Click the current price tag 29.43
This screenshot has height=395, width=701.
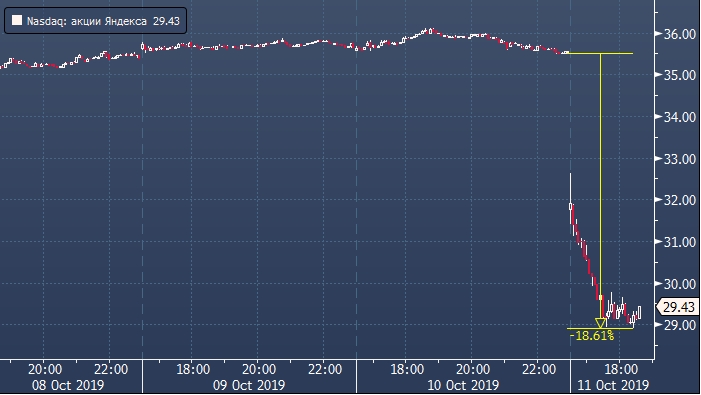(x=678, y=307)
